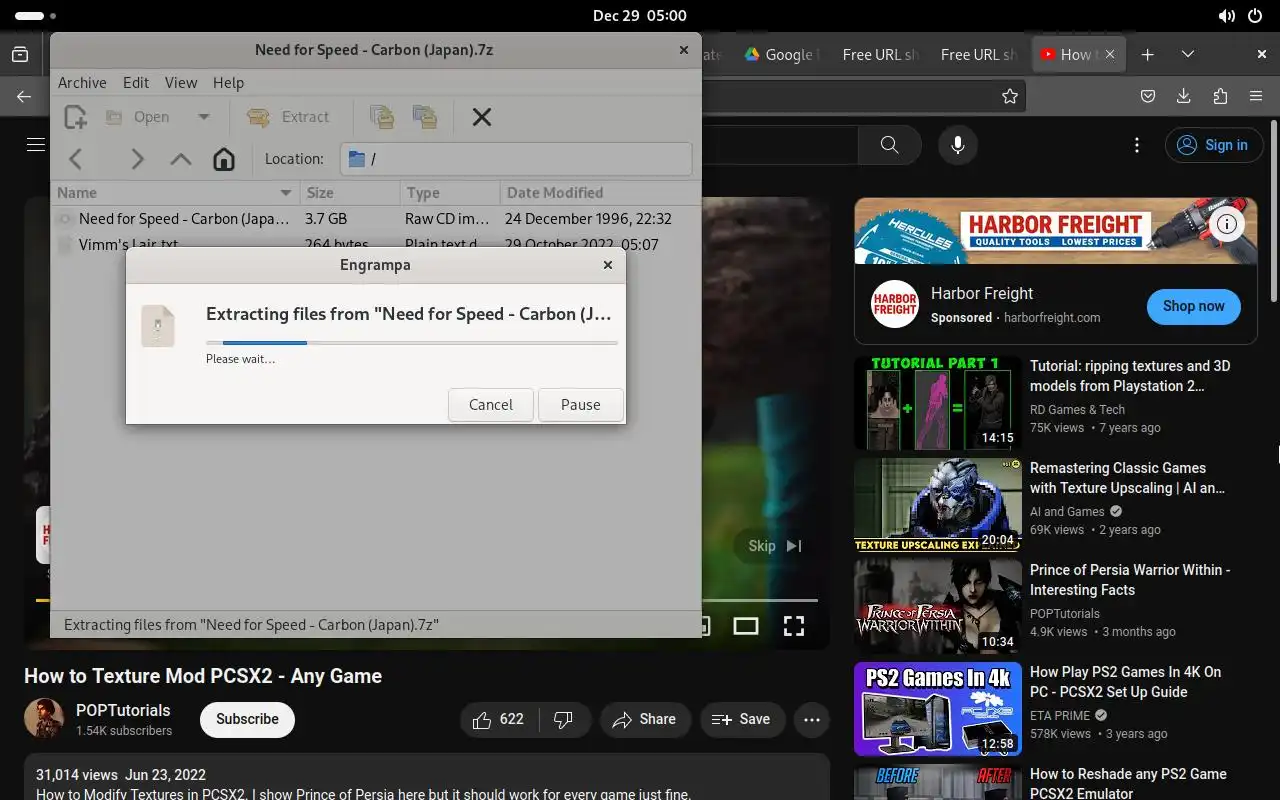Go to archive home location
Image resolution: width=1280 pixels, height=800 pixels.
[224, 159]
